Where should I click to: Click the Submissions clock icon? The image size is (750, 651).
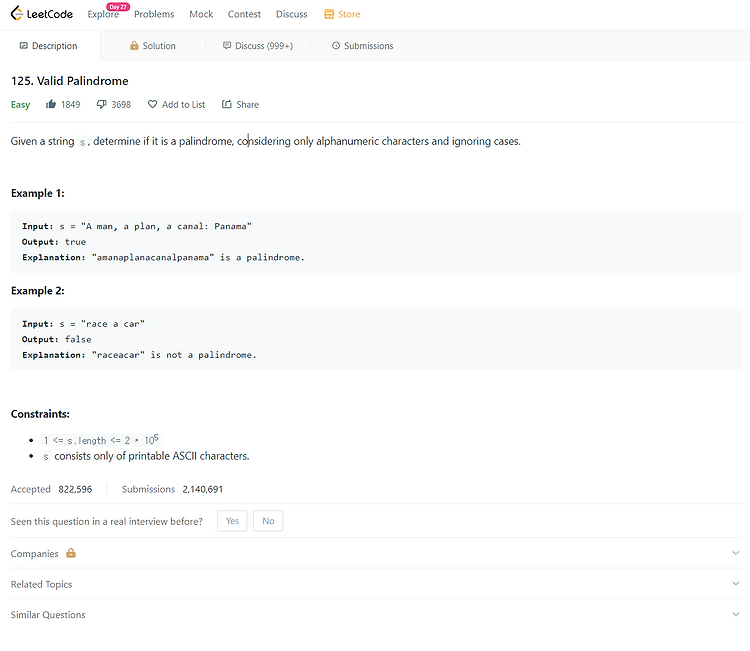(x=336, y=45)
